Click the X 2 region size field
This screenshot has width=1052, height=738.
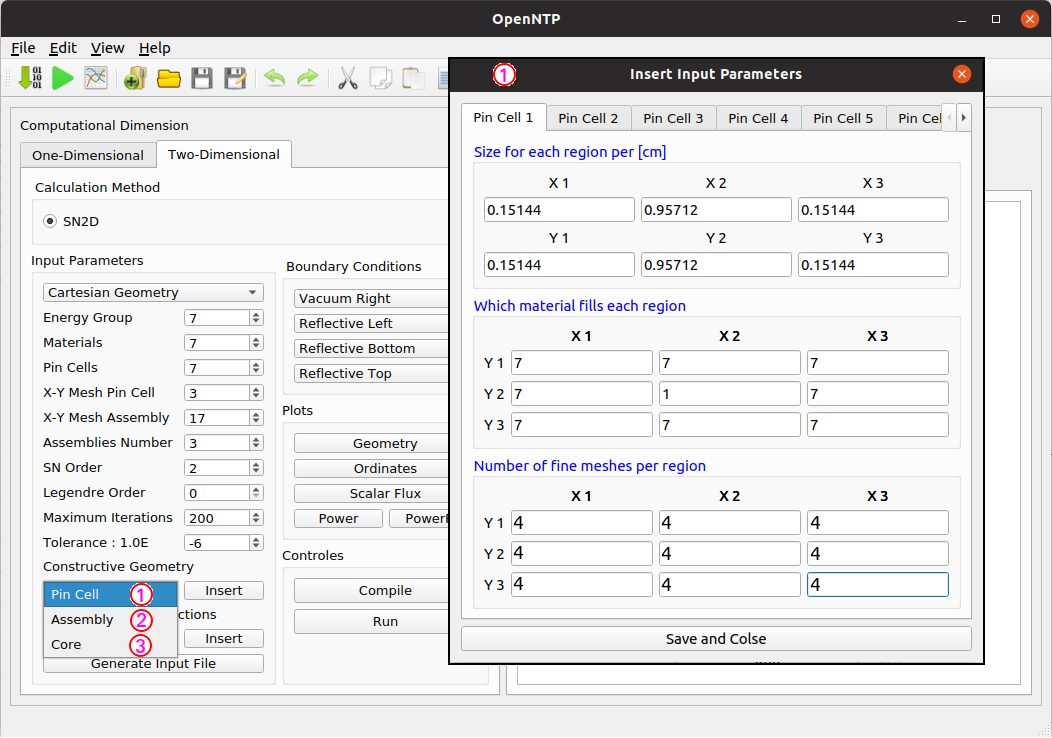point(716,210)
